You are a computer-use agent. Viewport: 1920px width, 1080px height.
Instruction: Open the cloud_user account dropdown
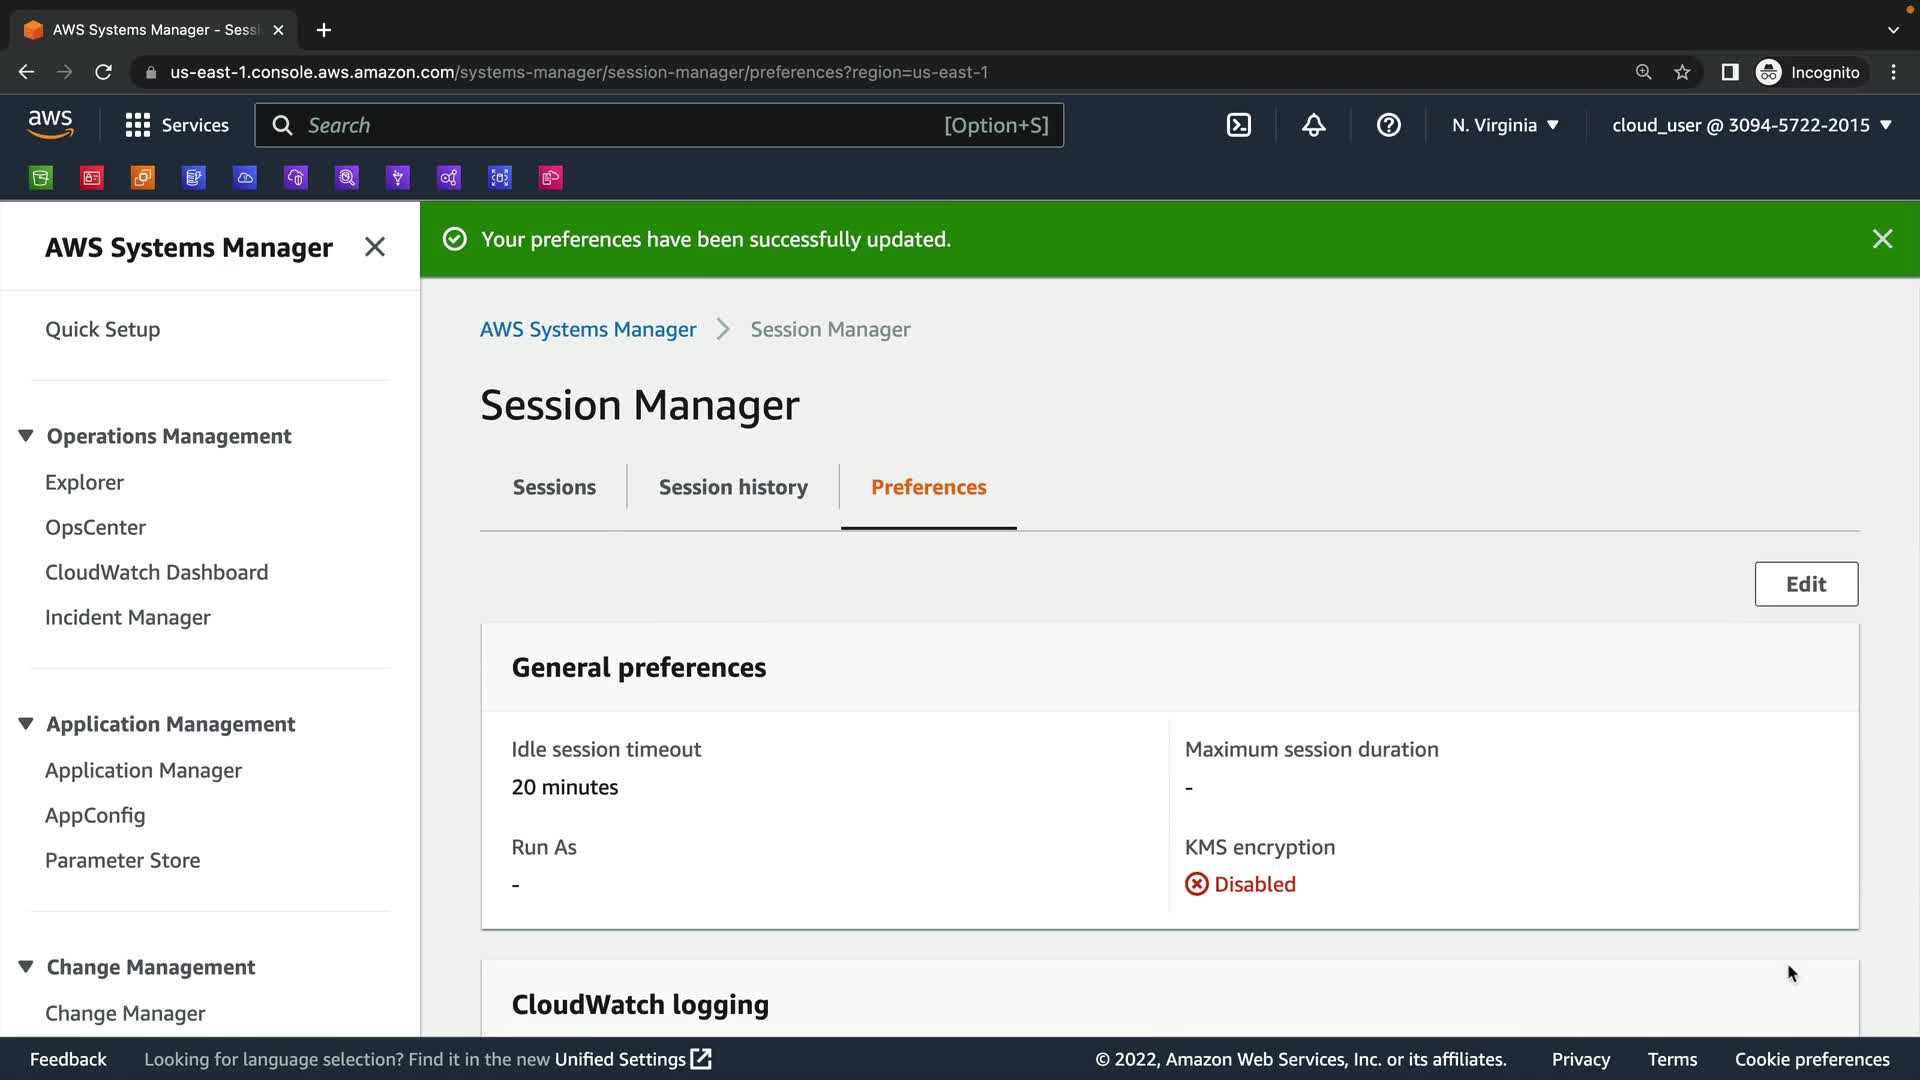[1751, 125]
